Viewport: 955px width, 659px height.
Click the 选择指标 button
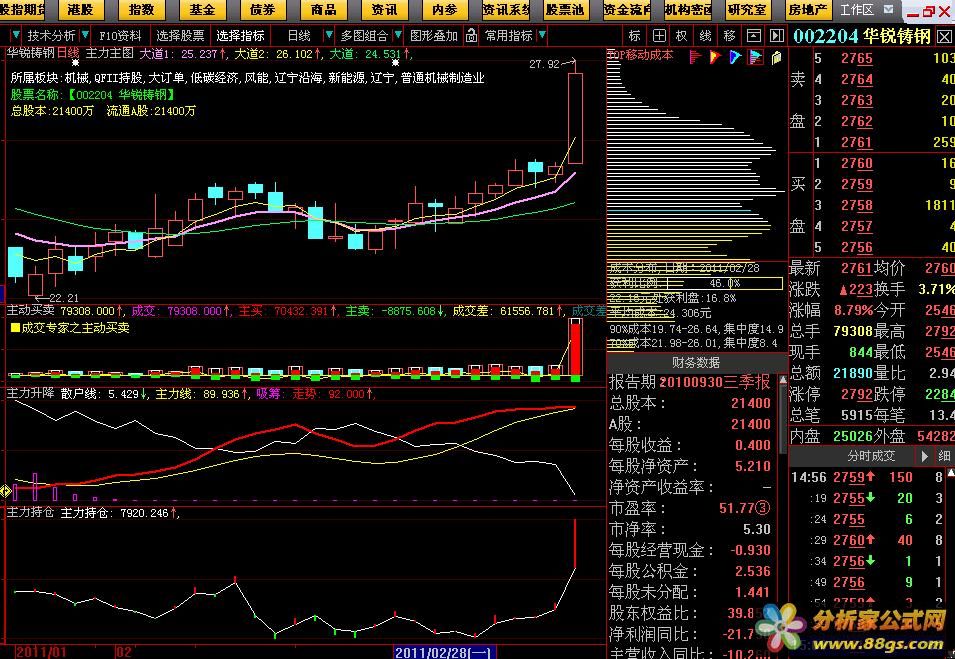tap(241, 36)
